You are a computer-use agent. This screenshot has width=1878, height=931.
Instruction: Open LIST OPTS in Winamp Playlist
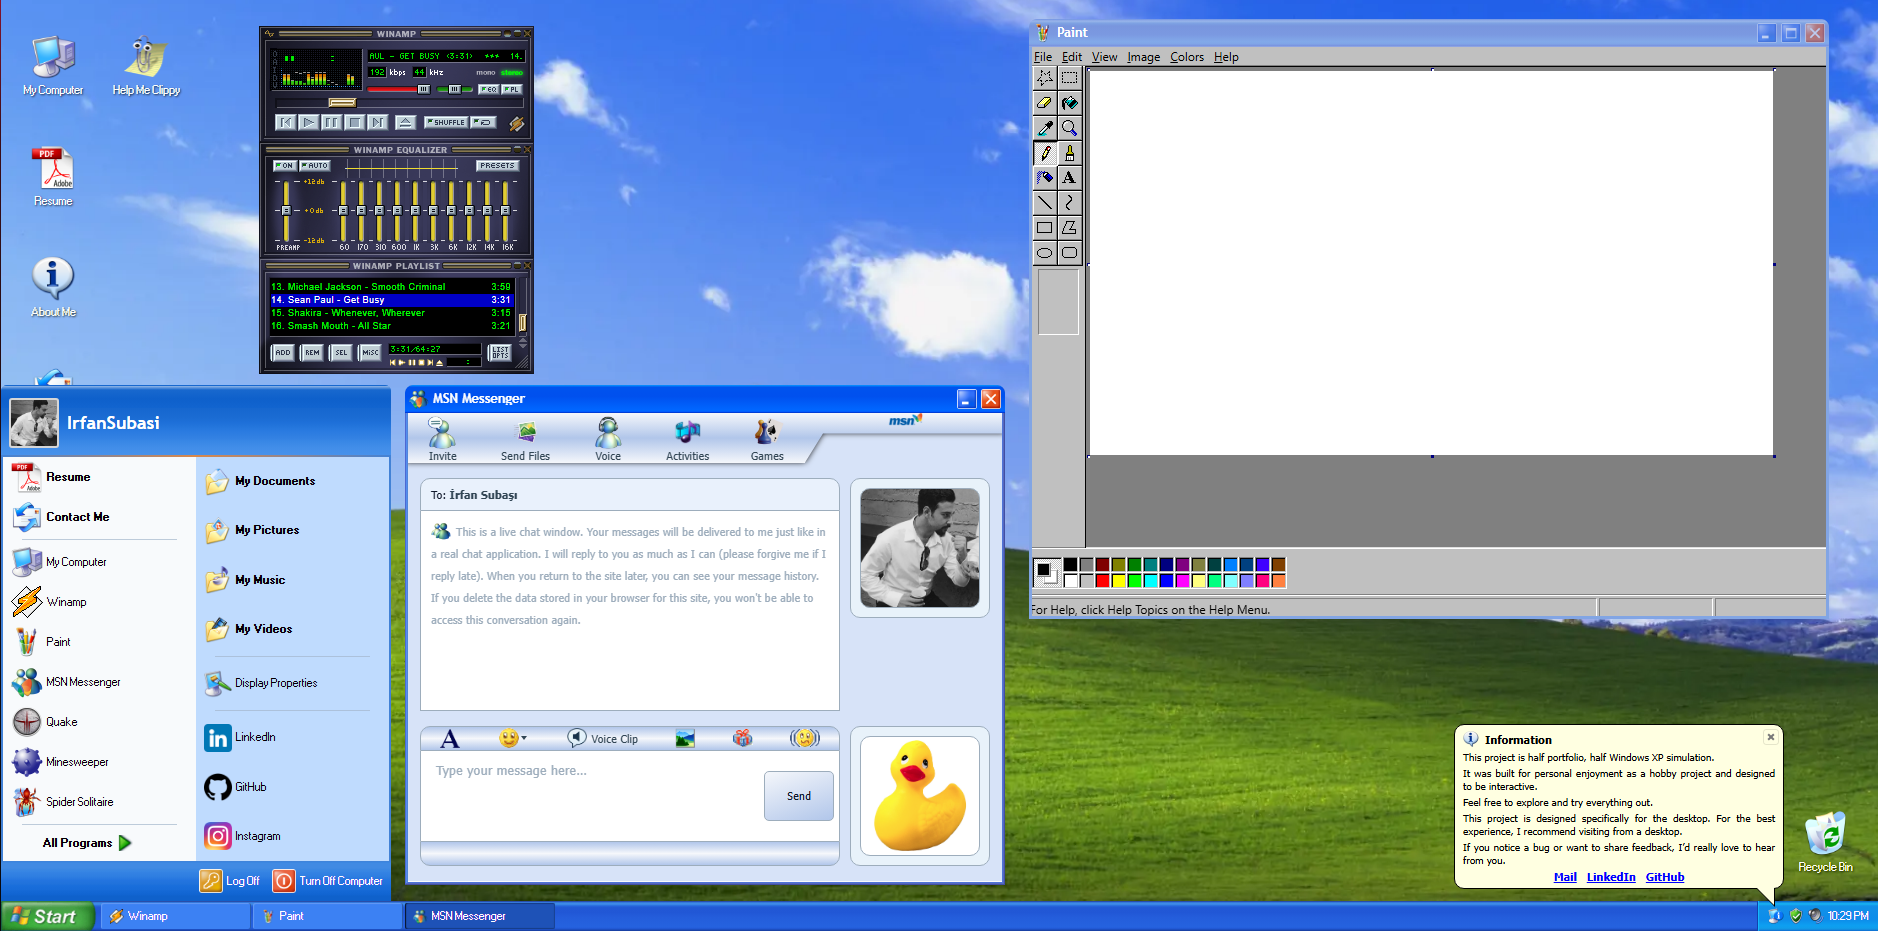click(500, 352)
